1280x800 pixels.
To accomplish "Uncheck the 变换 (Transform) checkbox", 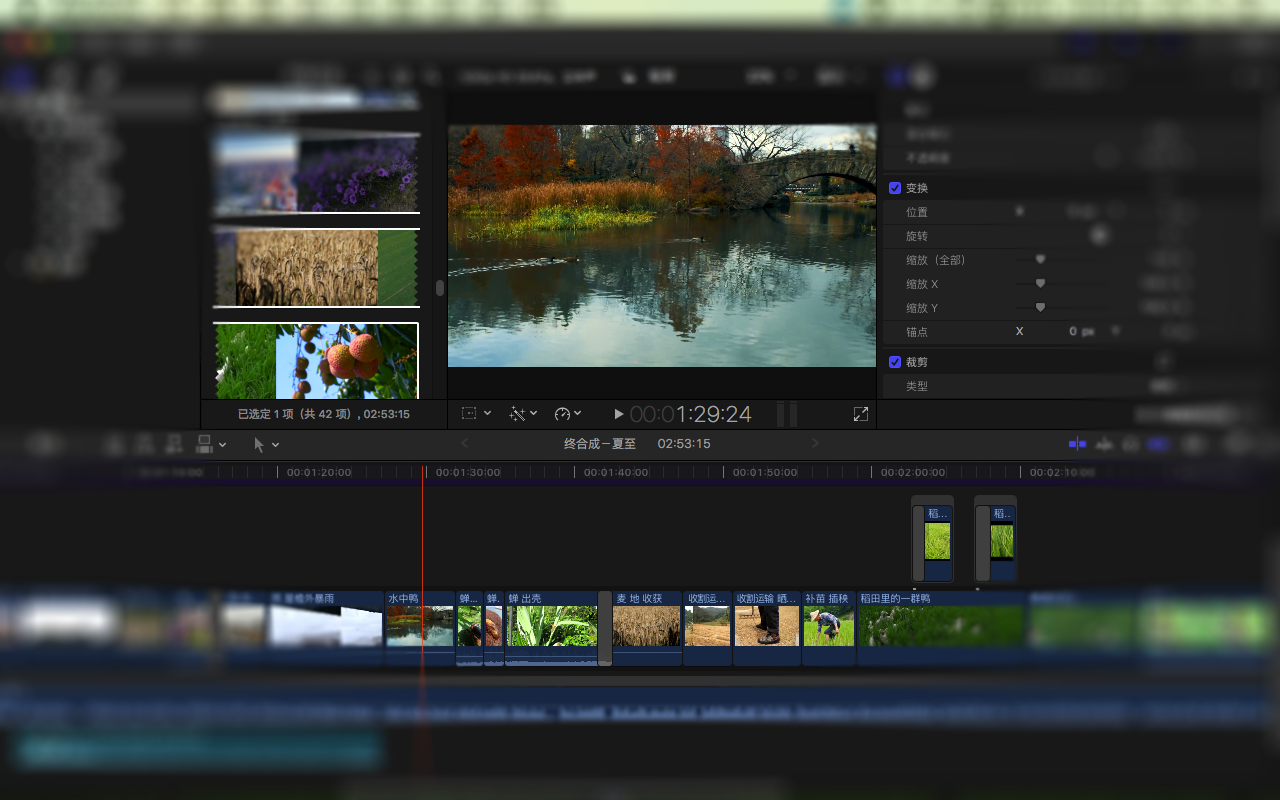I will tap(895, 188).
